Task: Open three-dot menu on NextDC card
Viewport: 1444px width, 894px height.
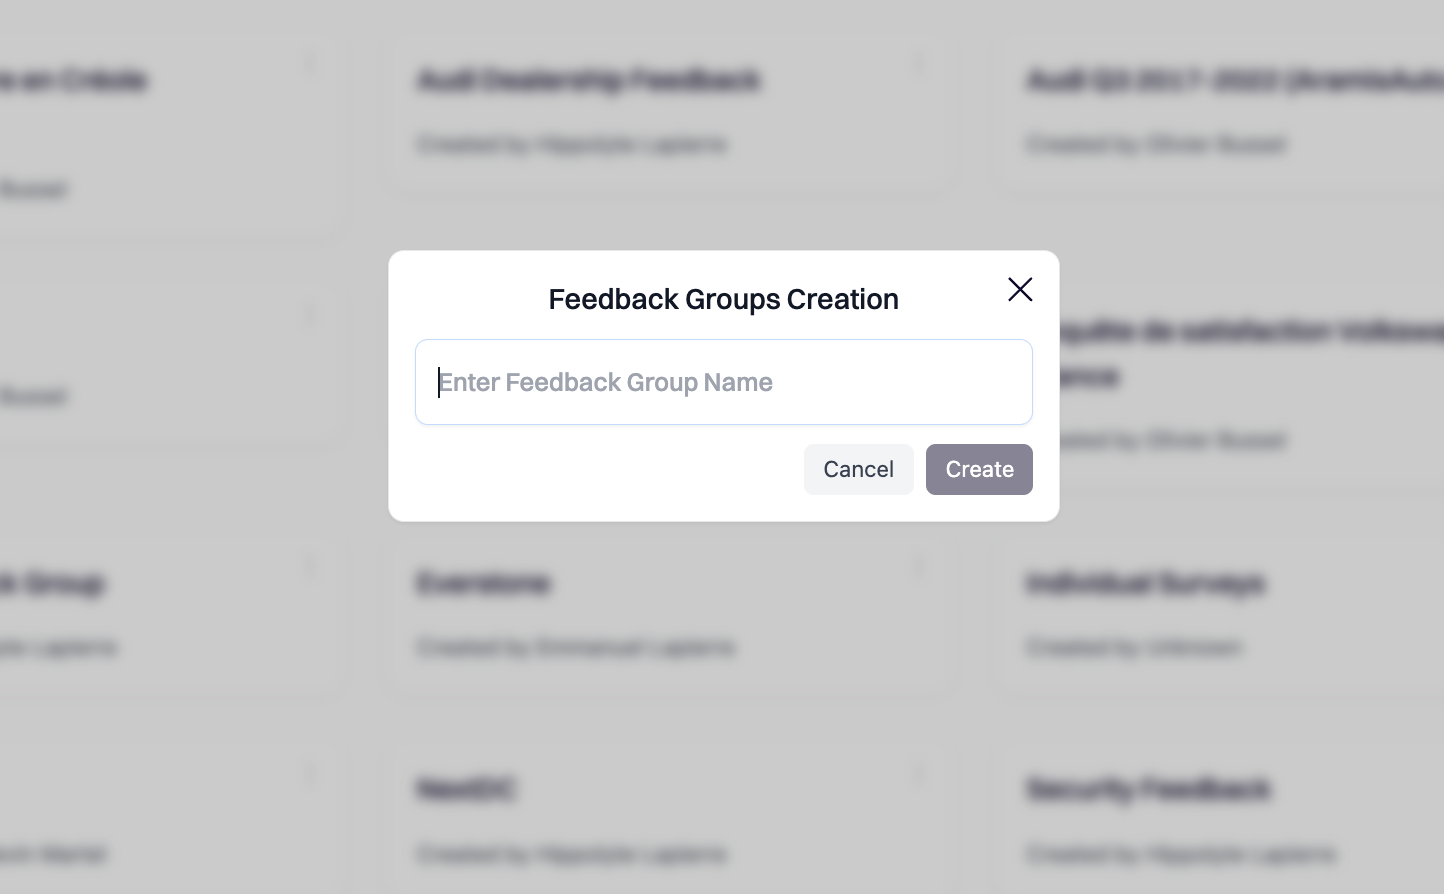Action: 918,774
